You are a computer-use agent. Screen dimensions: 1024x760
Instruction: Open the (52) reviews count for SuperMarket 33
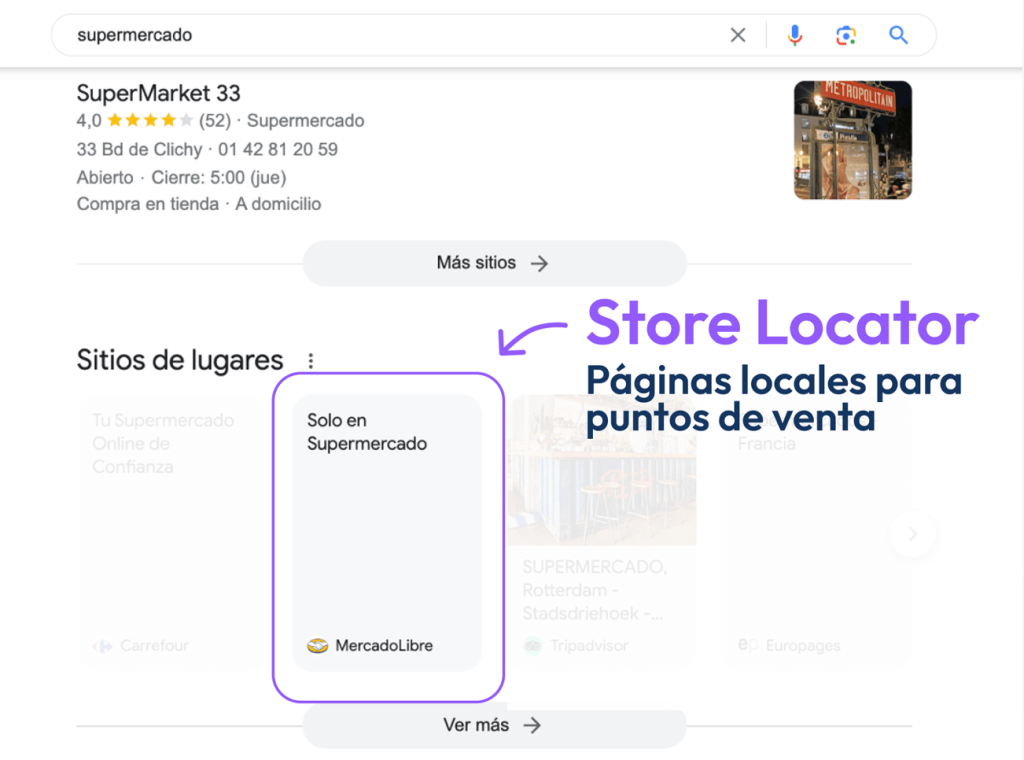coord(215,121)
